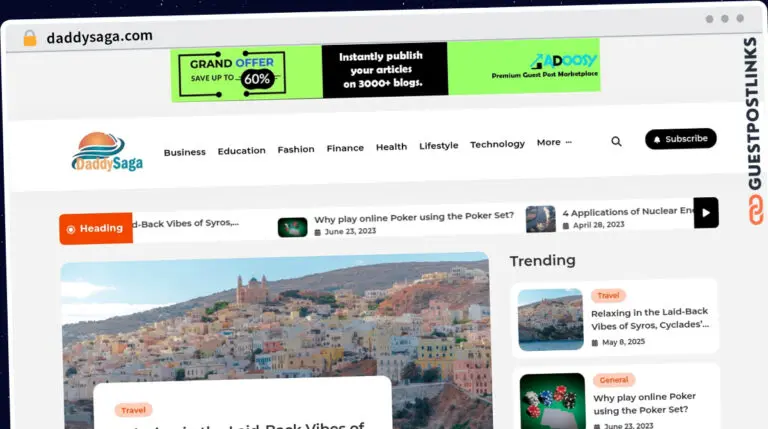Click the DaddySaga logo
The width and height of the screenshot is (768, 429).
[107, 152]
